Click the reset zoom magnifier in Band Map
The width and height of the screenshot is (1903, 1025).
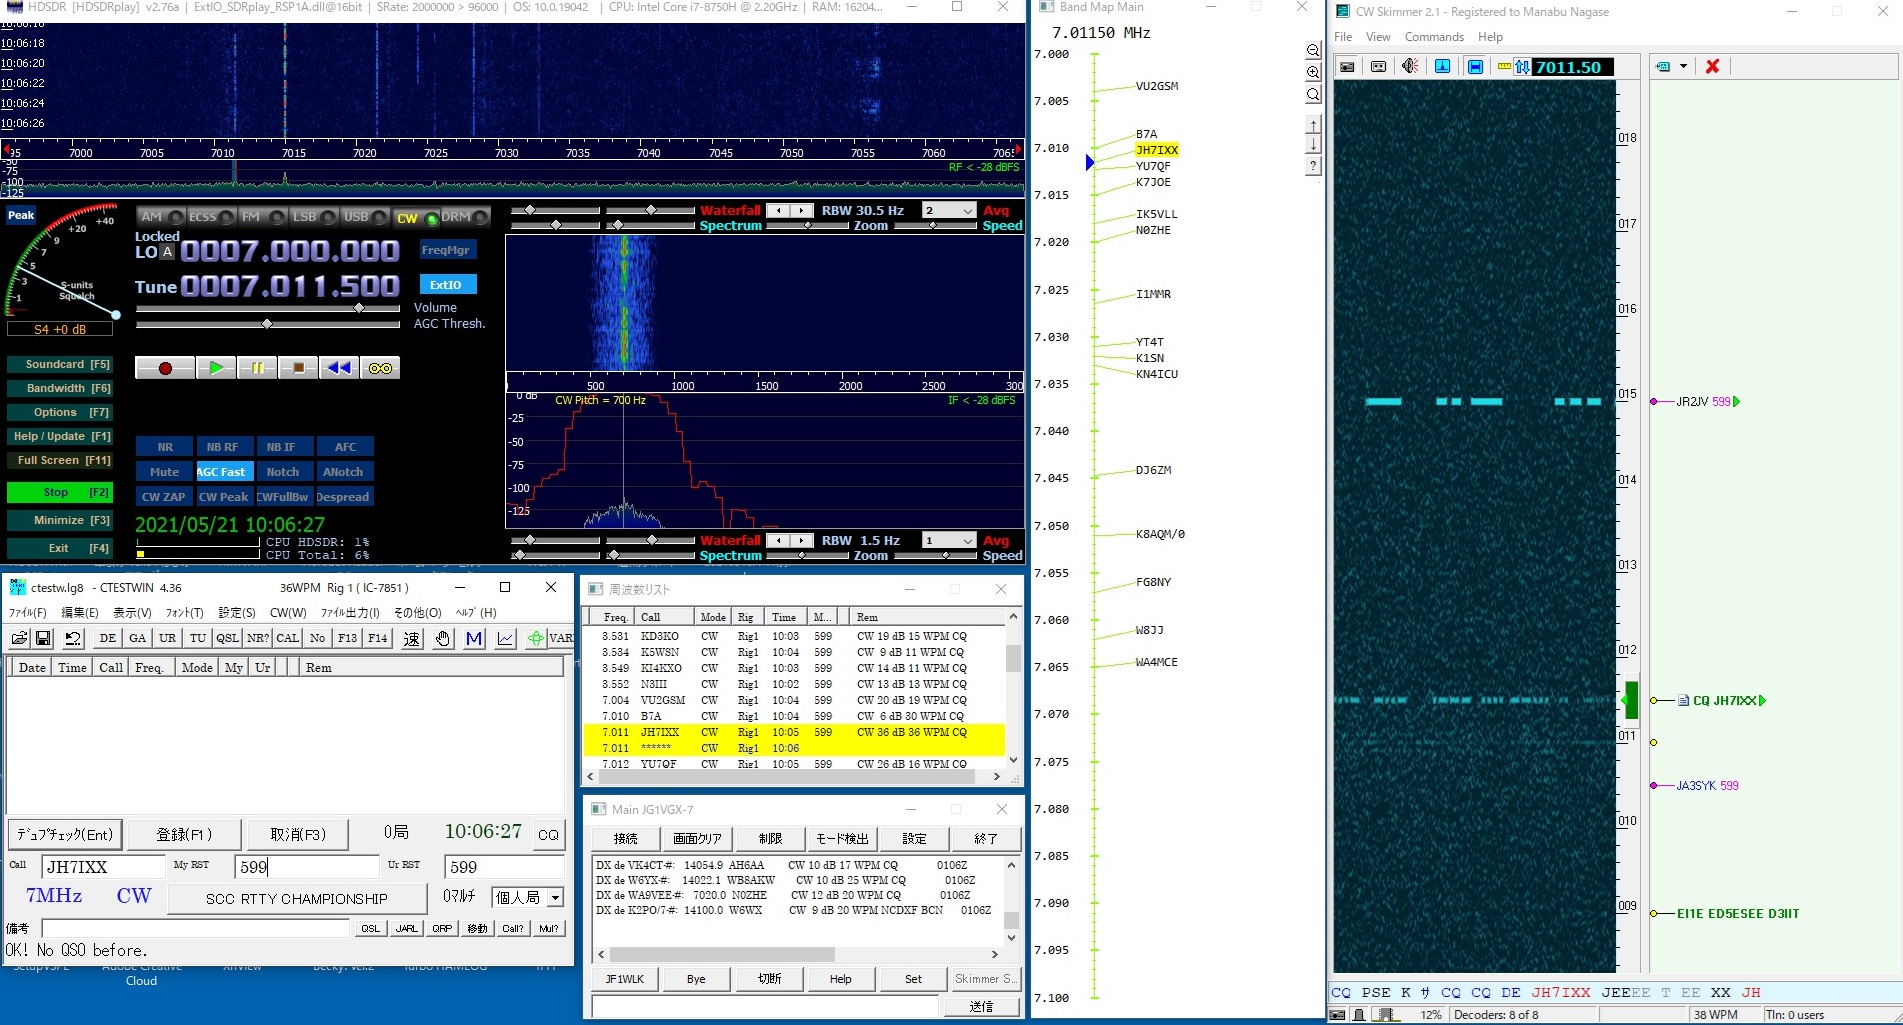(1314, 94)
